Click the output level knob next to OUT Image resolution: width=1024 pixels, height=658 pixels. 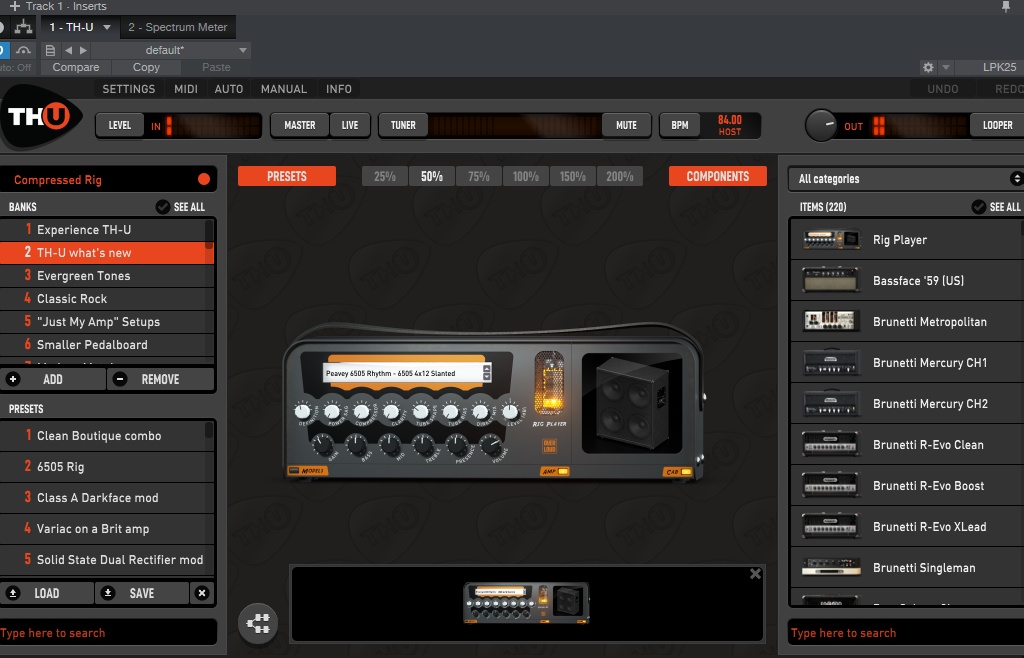click(x=820, y=125)
